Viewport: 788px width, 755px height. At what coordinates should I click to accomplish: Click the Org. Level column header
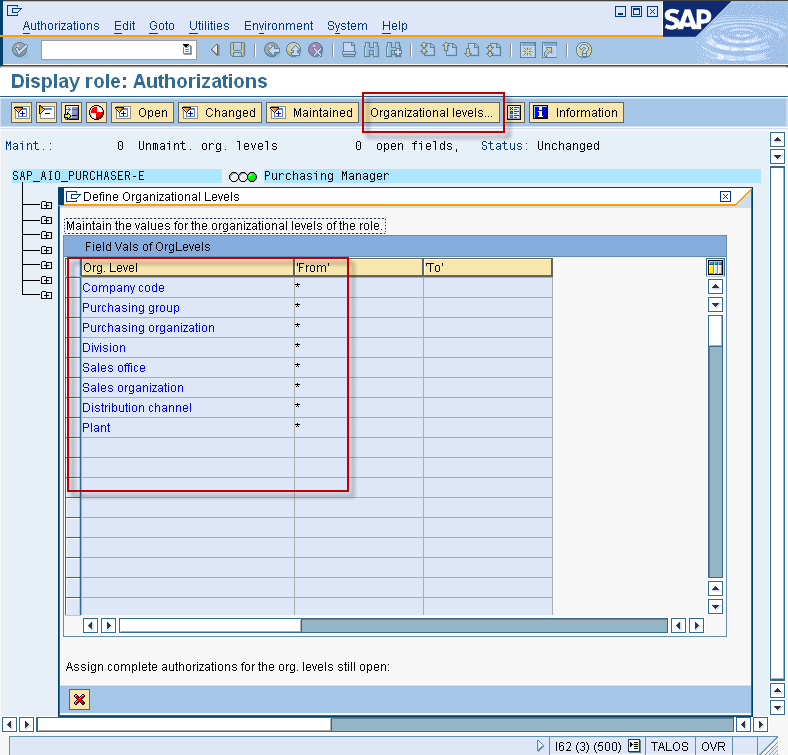tap(187, 267)
